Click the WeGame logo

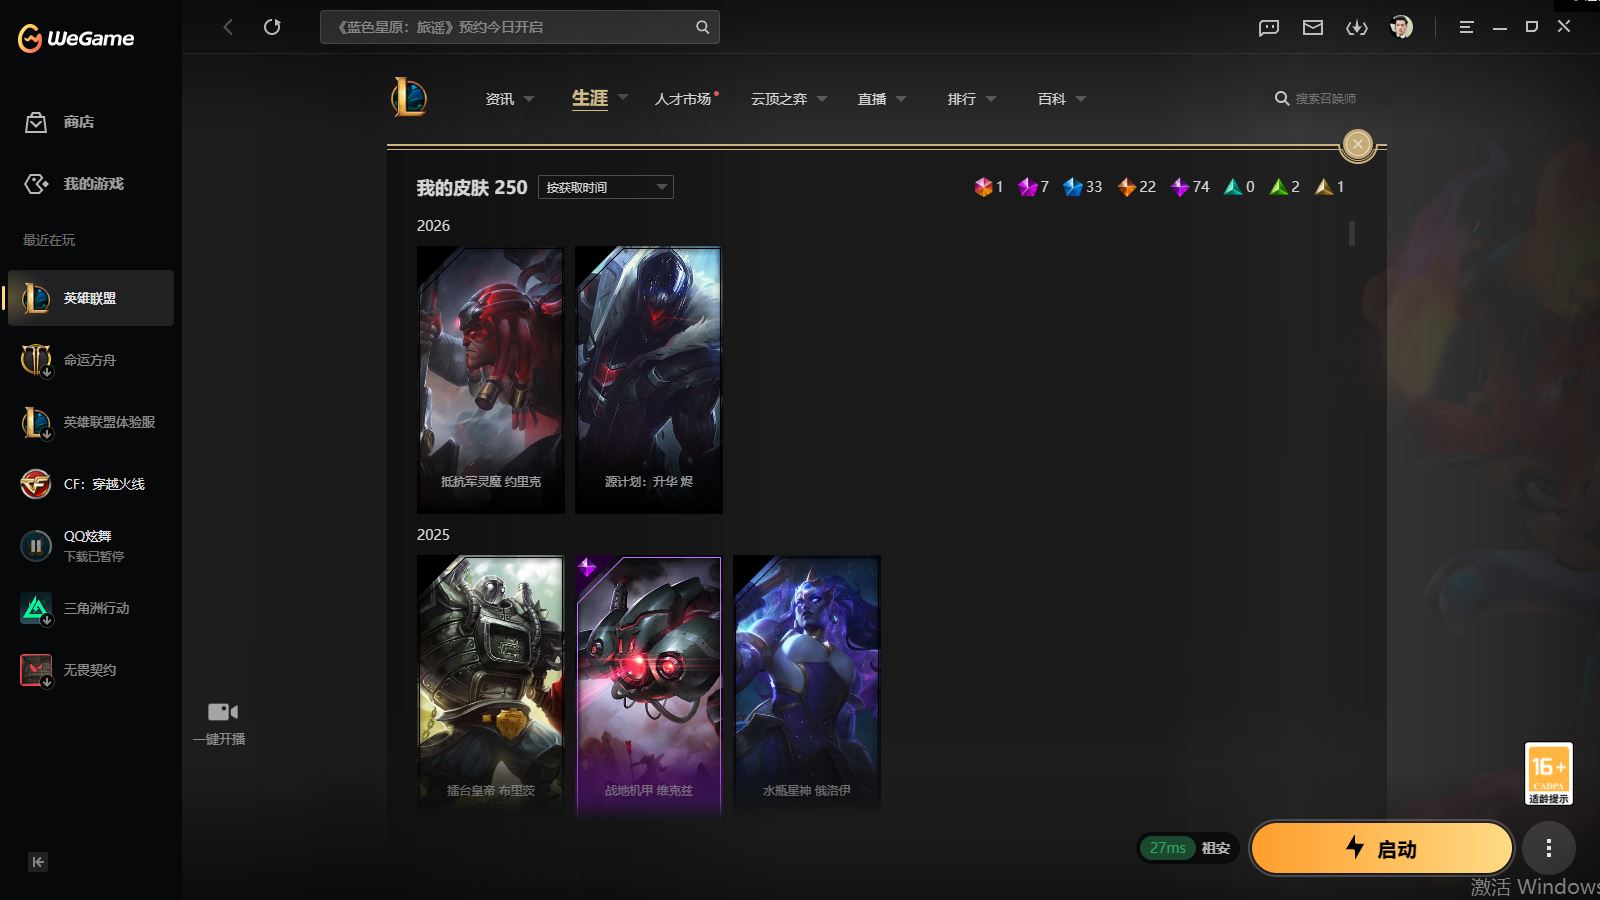pos(76,39)
